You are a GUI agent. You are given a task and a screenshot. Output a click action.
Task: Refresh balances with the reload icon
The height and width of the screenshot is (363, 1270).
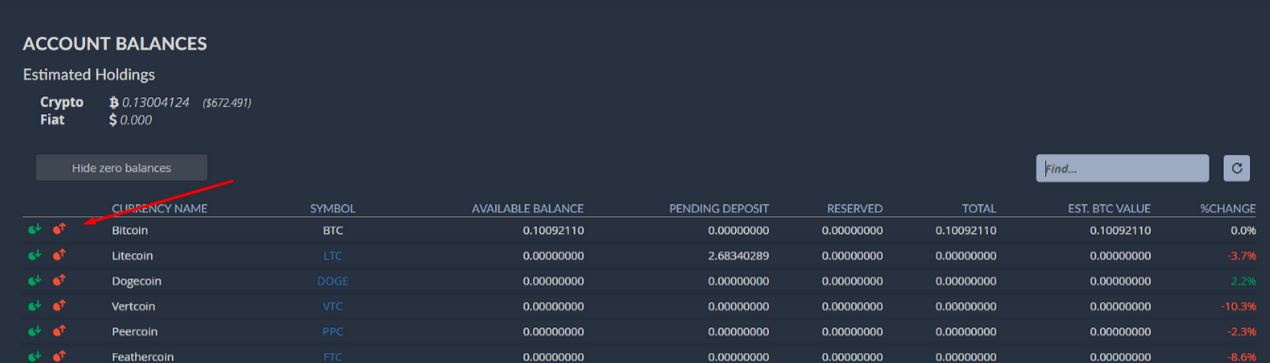coord(1237,168)
